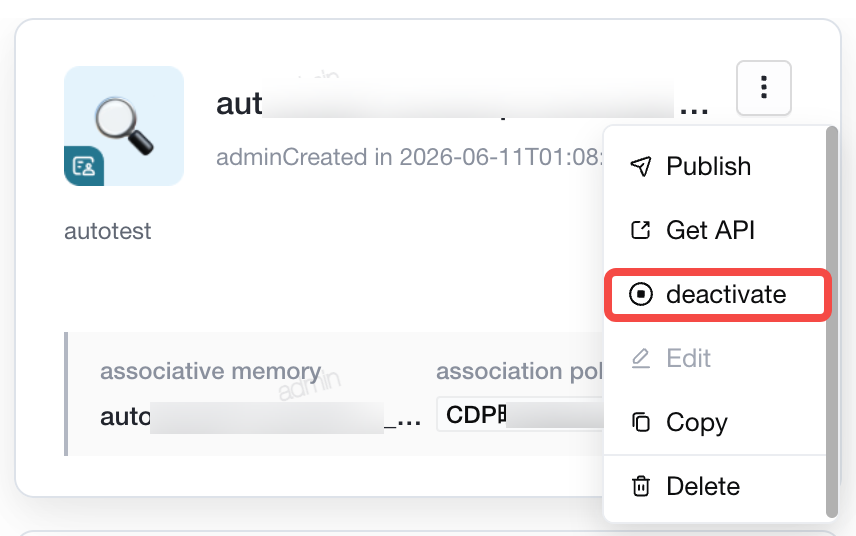Click the autotest description text
The image size is (856, 536).
108,231
